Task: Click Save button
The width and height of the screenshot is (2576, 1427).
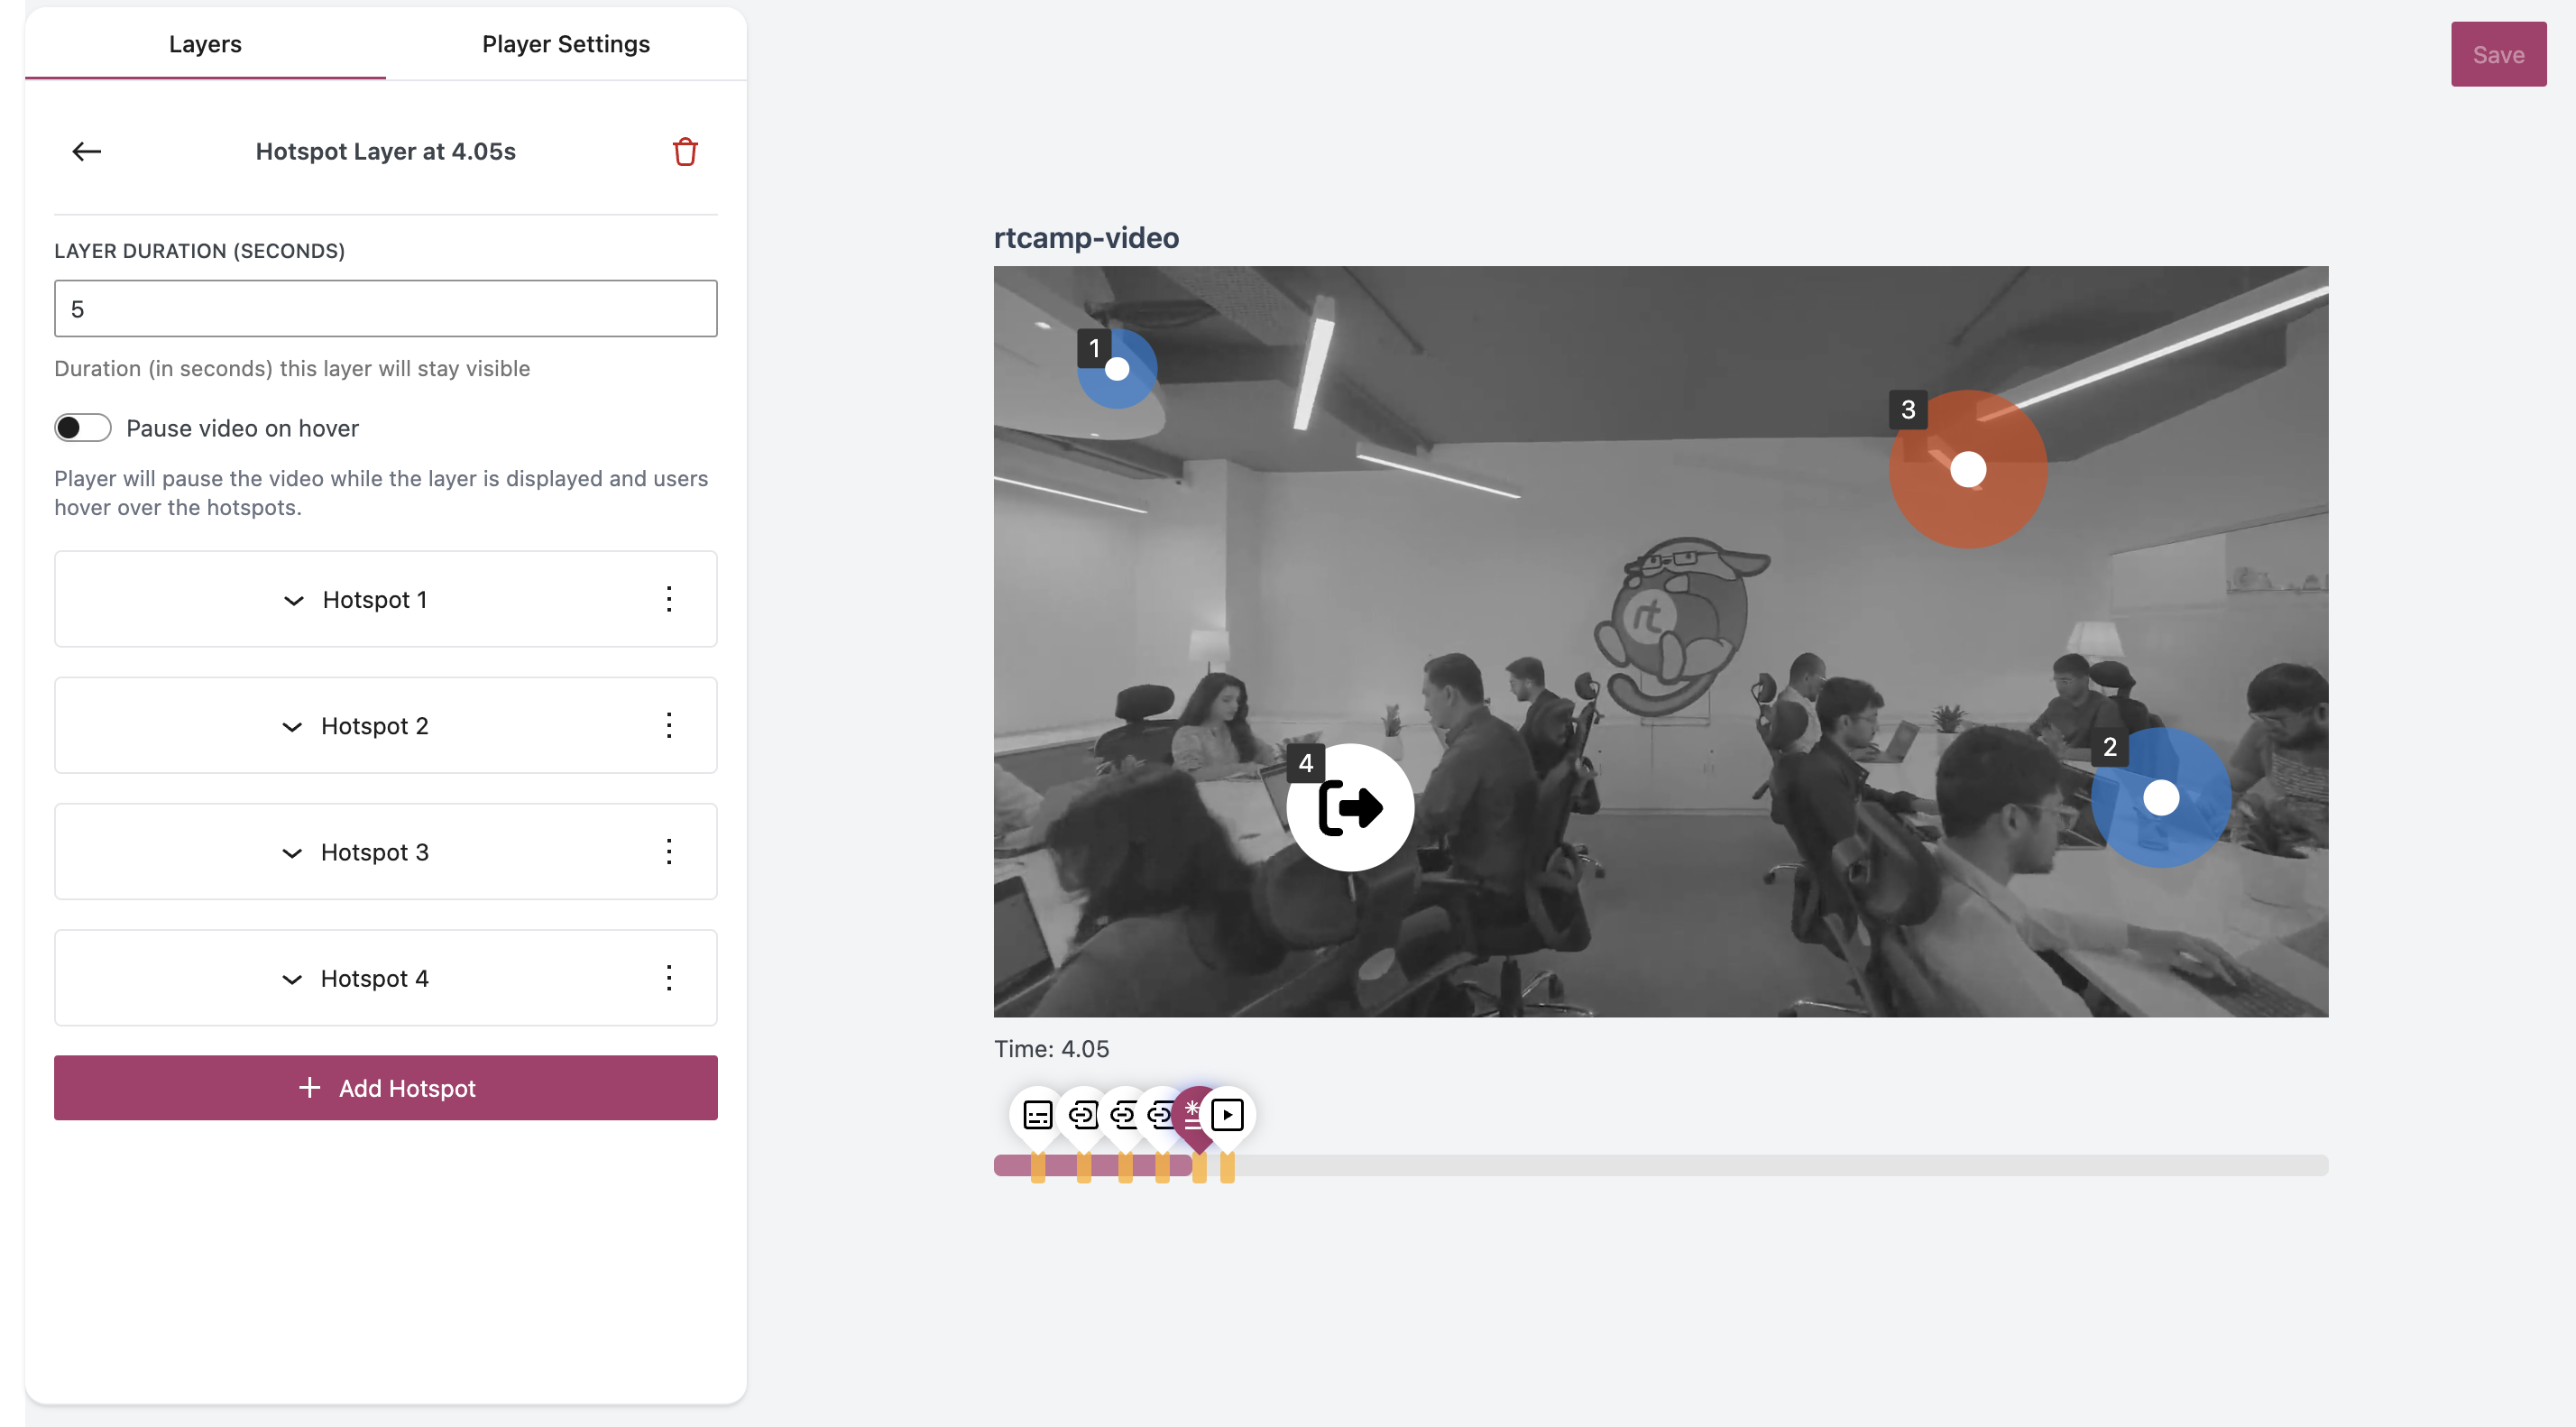Action: click(2497, 52)
